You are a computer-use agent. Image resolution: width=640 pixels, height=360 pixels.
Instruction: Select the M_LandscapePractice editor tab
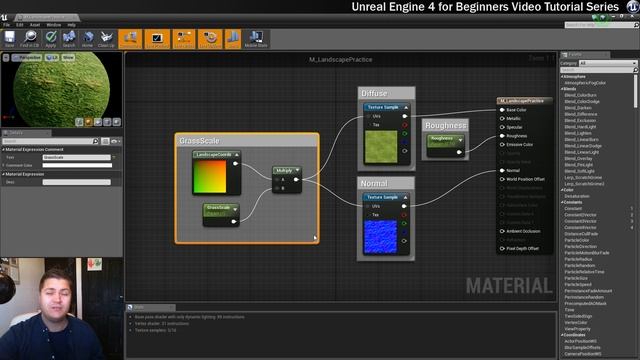(x=46, y=17)
